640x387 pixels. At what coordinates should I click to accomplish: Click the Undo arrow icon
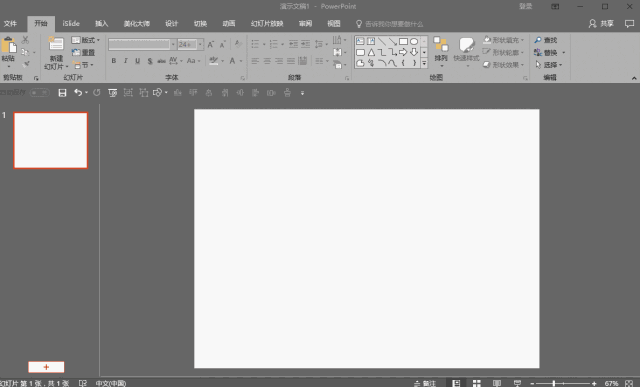pyautogui.click(x=78, y=93)
